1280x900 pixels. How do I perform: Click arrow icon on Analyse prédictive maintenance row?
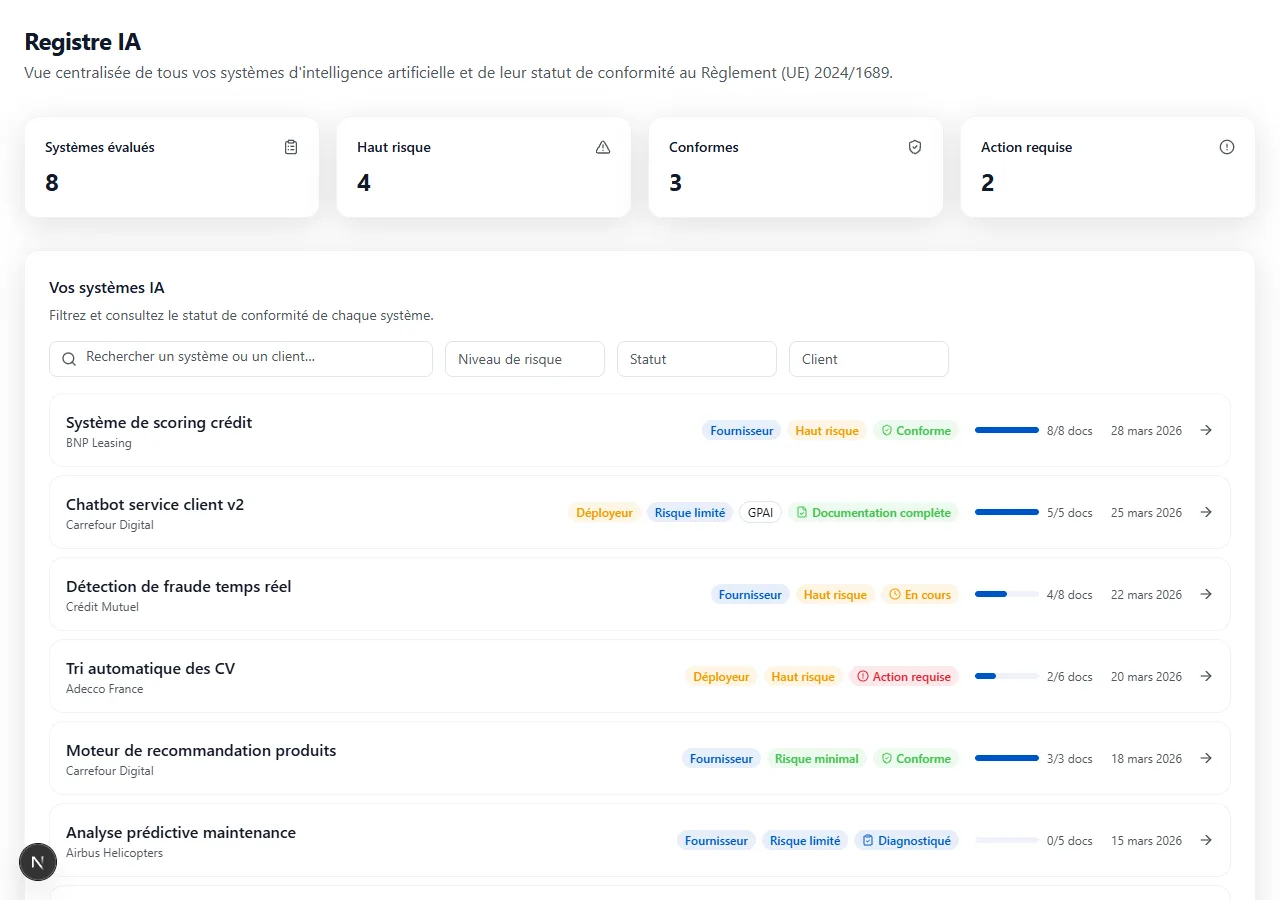coord(1206,840)
